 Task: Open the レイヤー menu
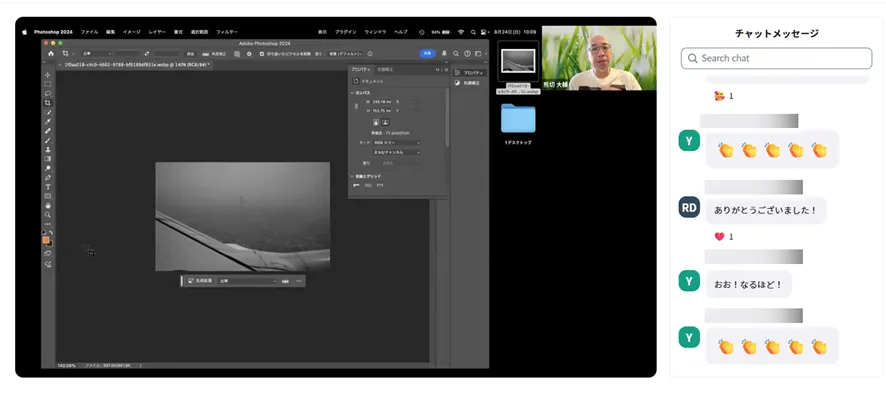click(157, 32)
